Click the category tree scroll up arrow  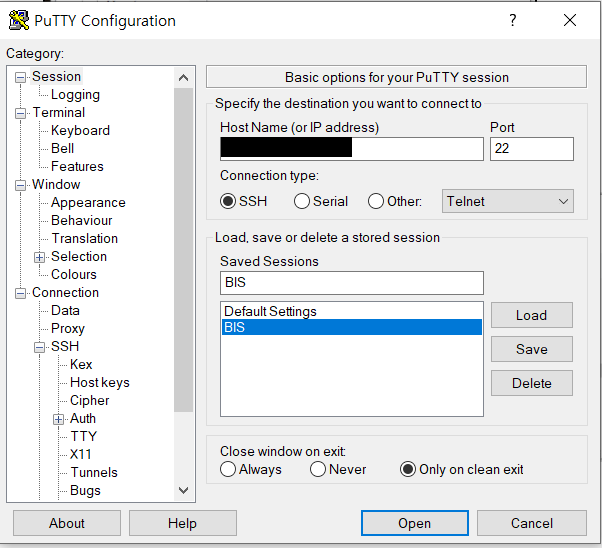pyautogui.click(x=184, y=78)
